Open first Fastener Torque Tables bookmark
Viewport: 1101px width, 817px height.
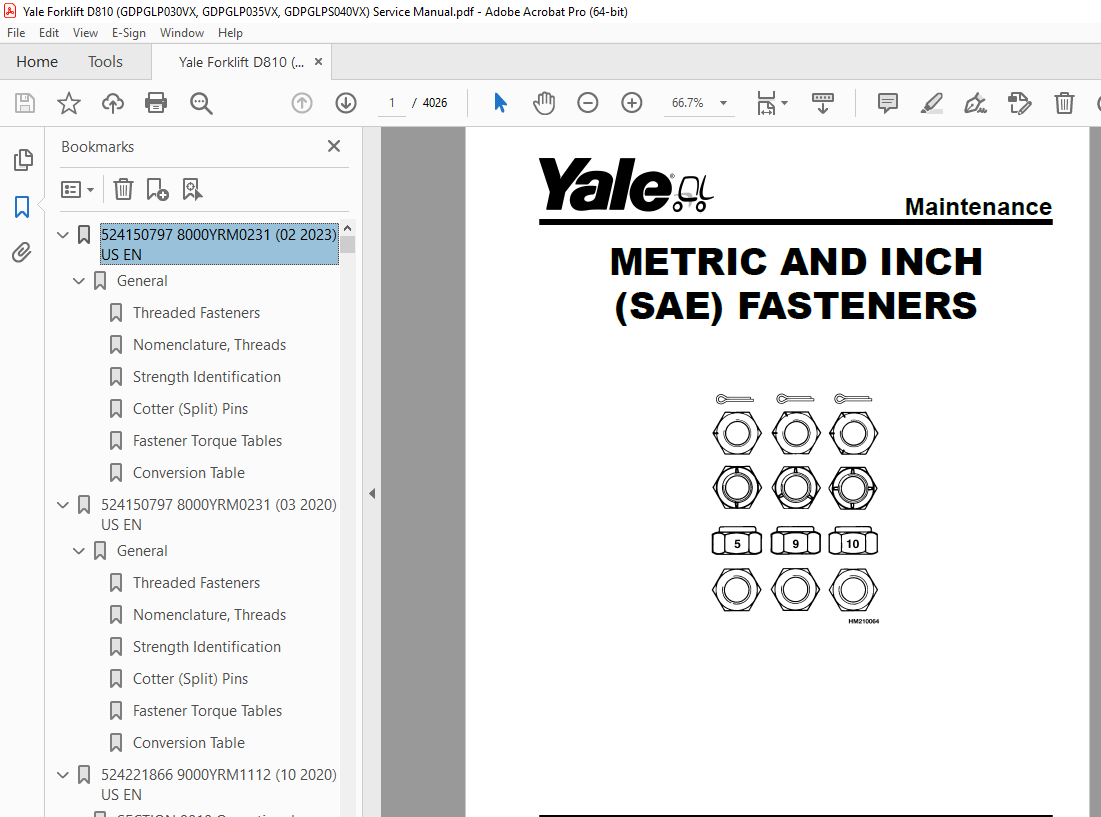207,441
